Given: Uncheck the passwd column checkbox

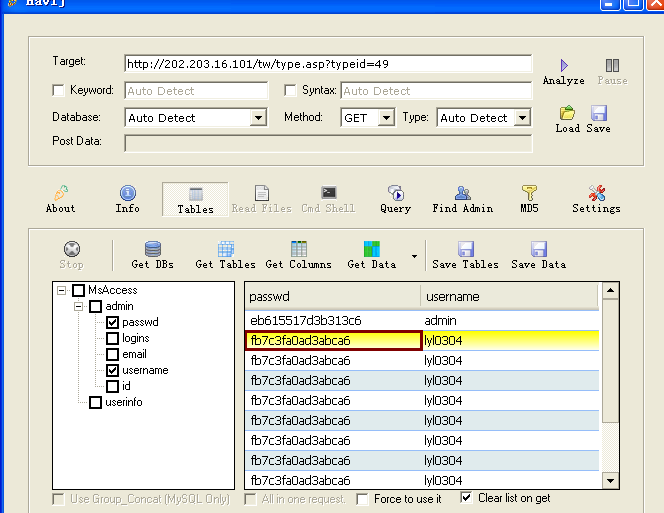Looking at the screenshot, I should (112, 322).
